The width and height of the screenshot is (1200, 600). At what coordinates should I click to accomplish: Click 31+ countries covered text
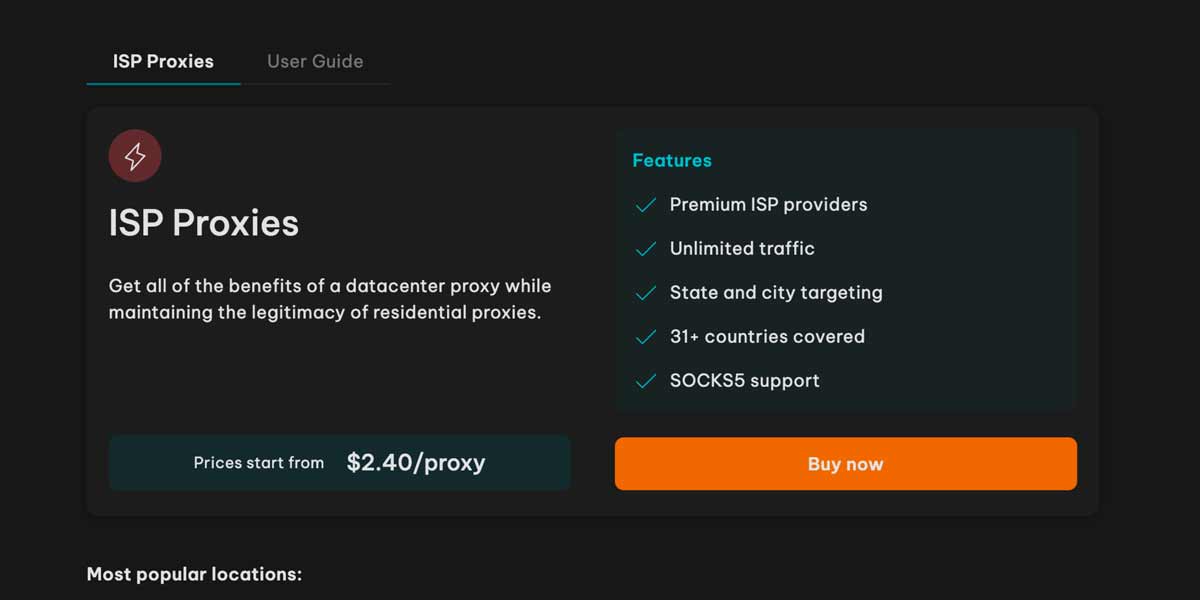point(767,336)
